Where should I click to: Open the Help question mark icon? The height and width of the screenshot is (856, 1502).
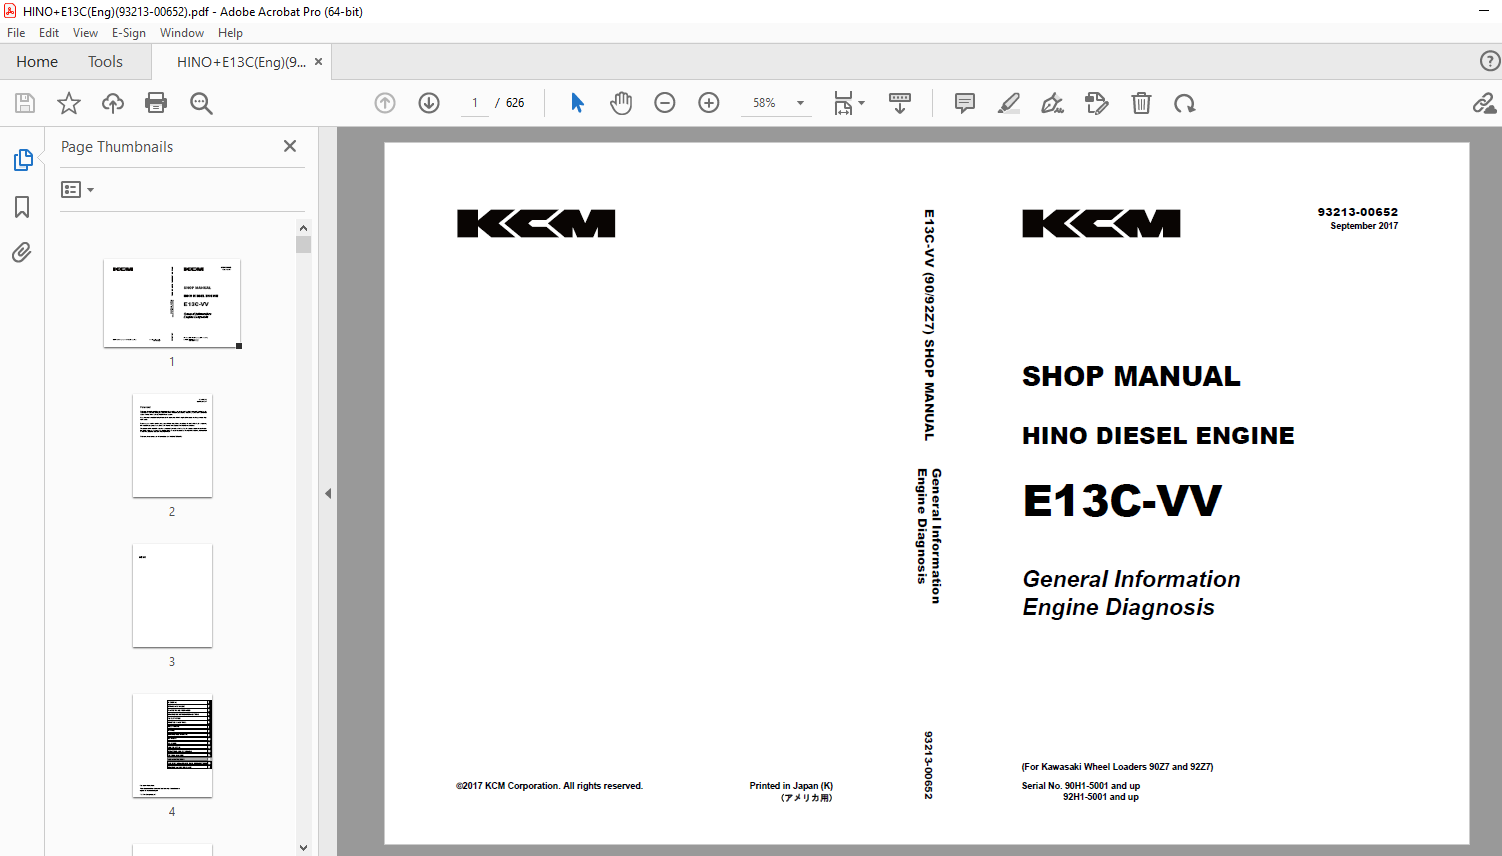pyautogui.click(x=1490, y=61)
